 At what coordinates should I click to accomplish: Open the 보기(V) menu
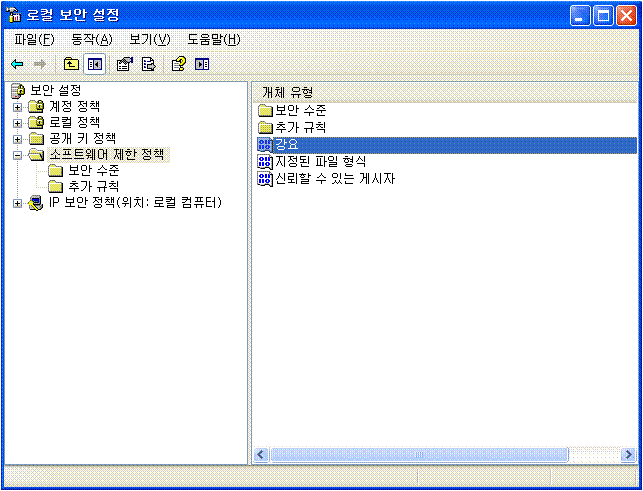point(150,39)
